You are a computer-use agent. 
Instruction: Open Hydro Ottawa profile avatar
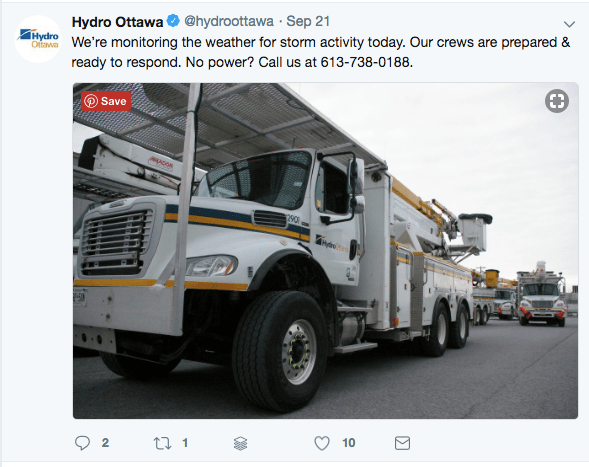38,39
